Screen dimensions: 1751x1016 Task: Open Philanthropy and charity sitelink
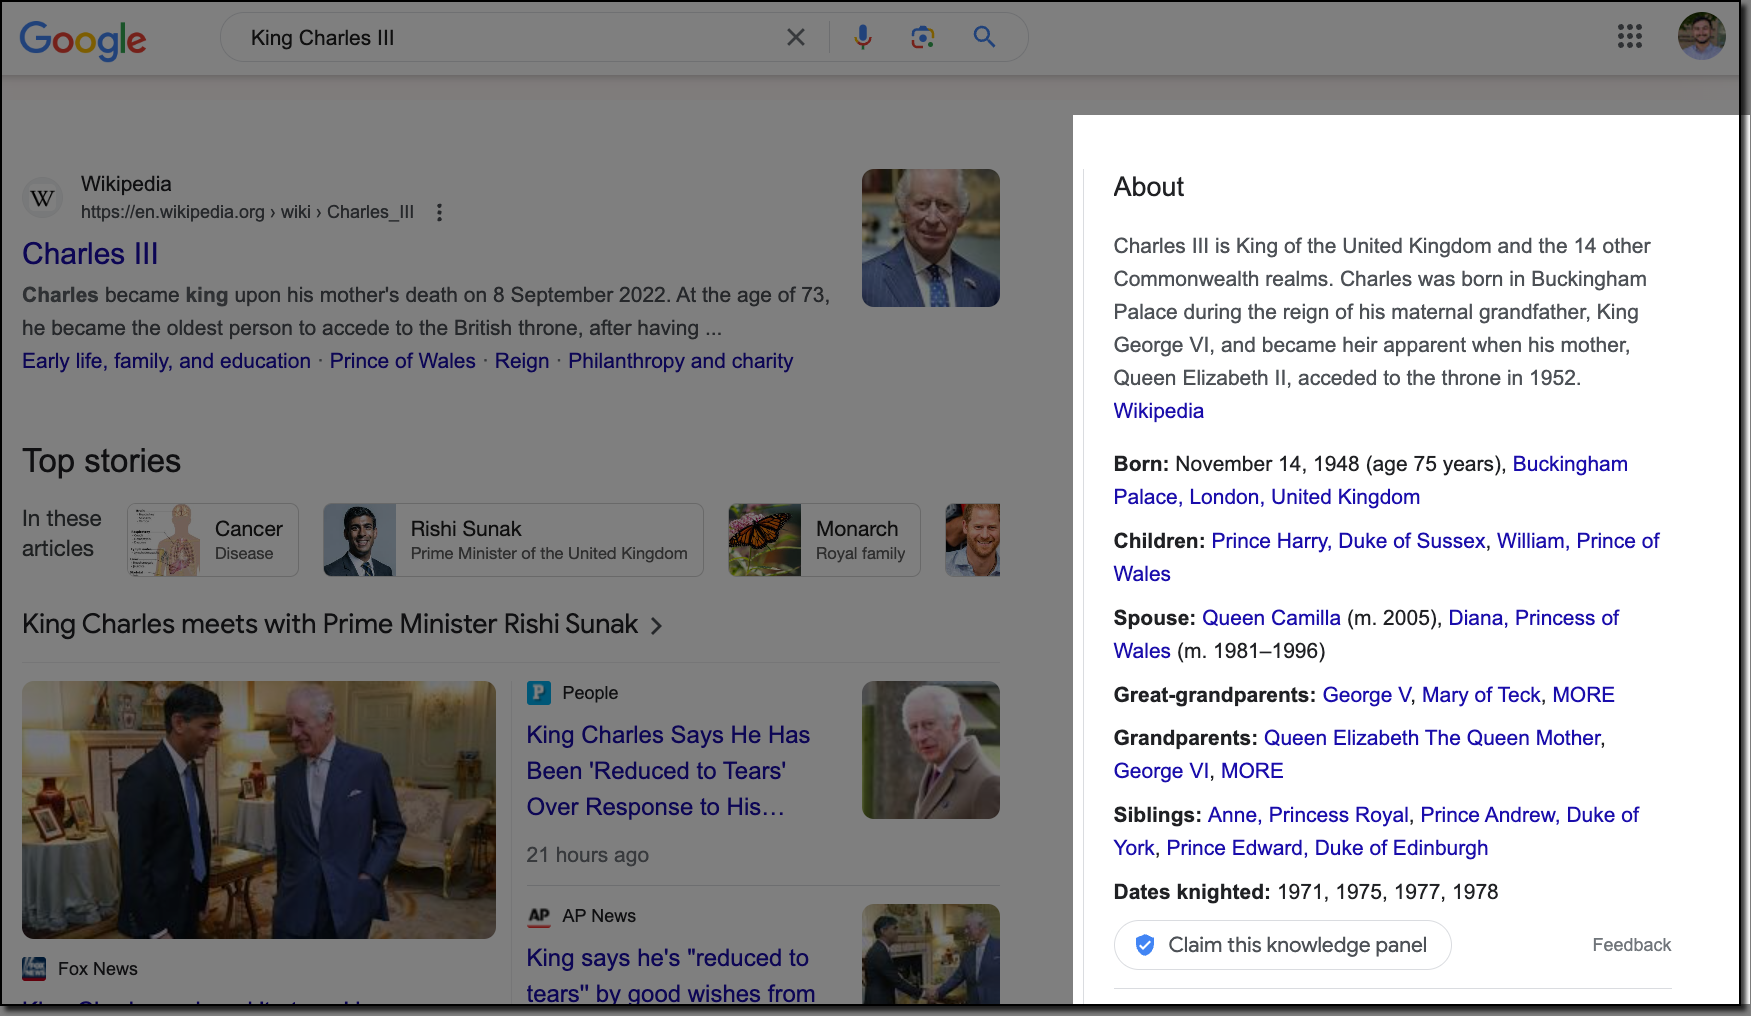point(680,361)
